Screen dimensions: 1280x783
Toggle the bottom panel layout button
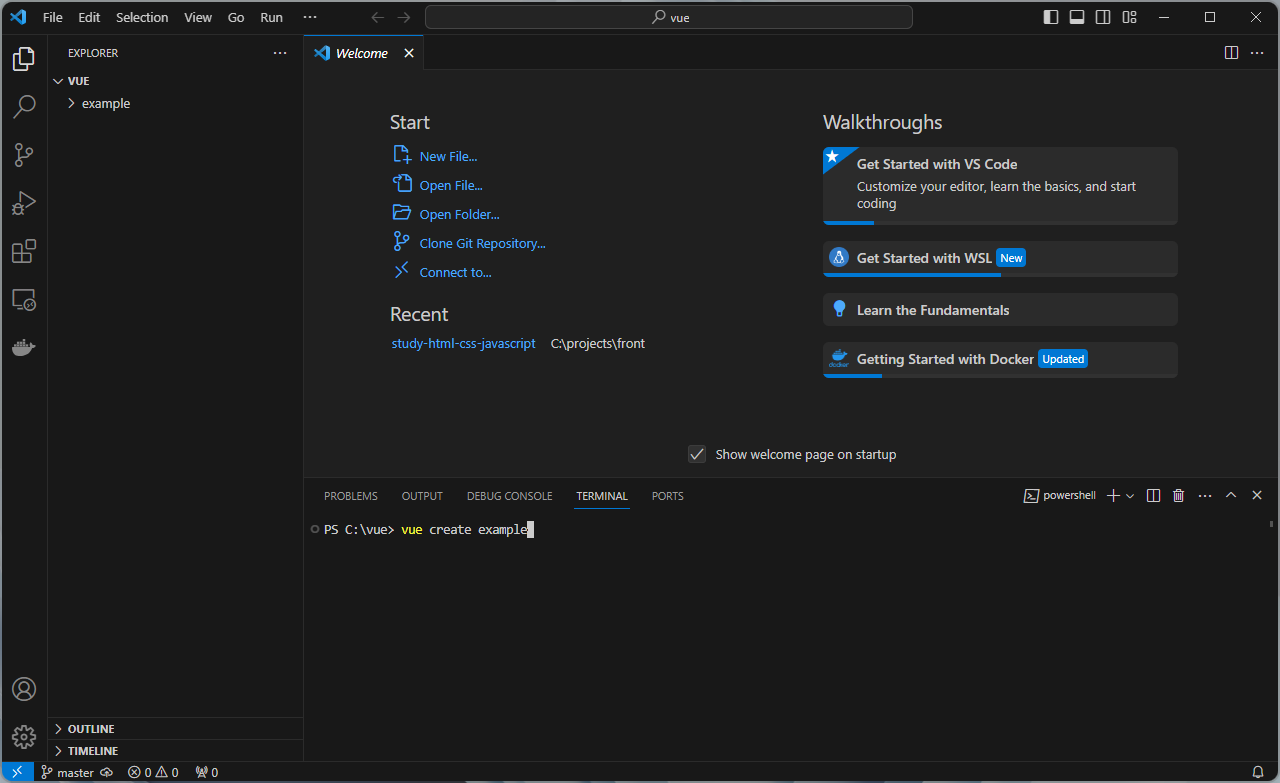coord(1077,17)
